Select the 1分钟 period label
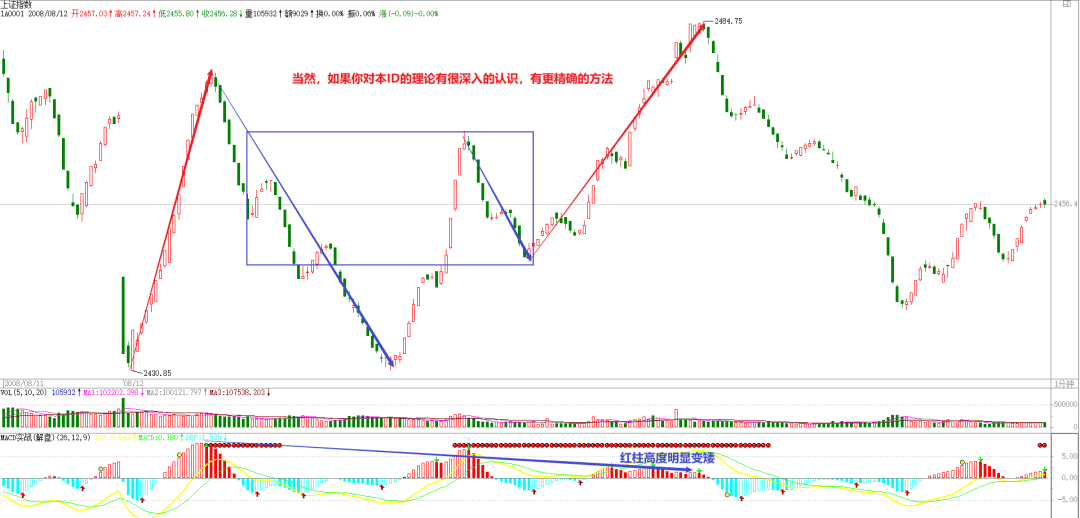This screenshot has width=1080, height=518. (x=1064, y=383)
